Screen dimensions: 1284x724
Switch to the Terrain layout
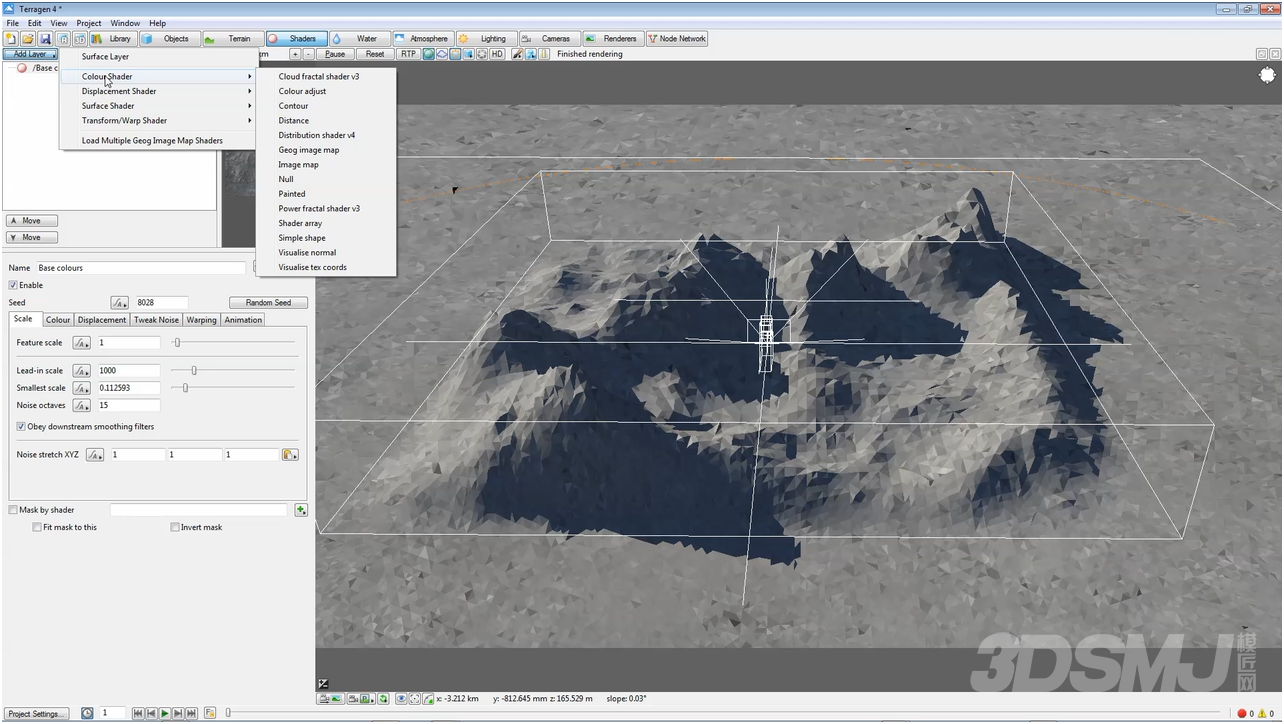pyautogui.click(x=232, y=39)
